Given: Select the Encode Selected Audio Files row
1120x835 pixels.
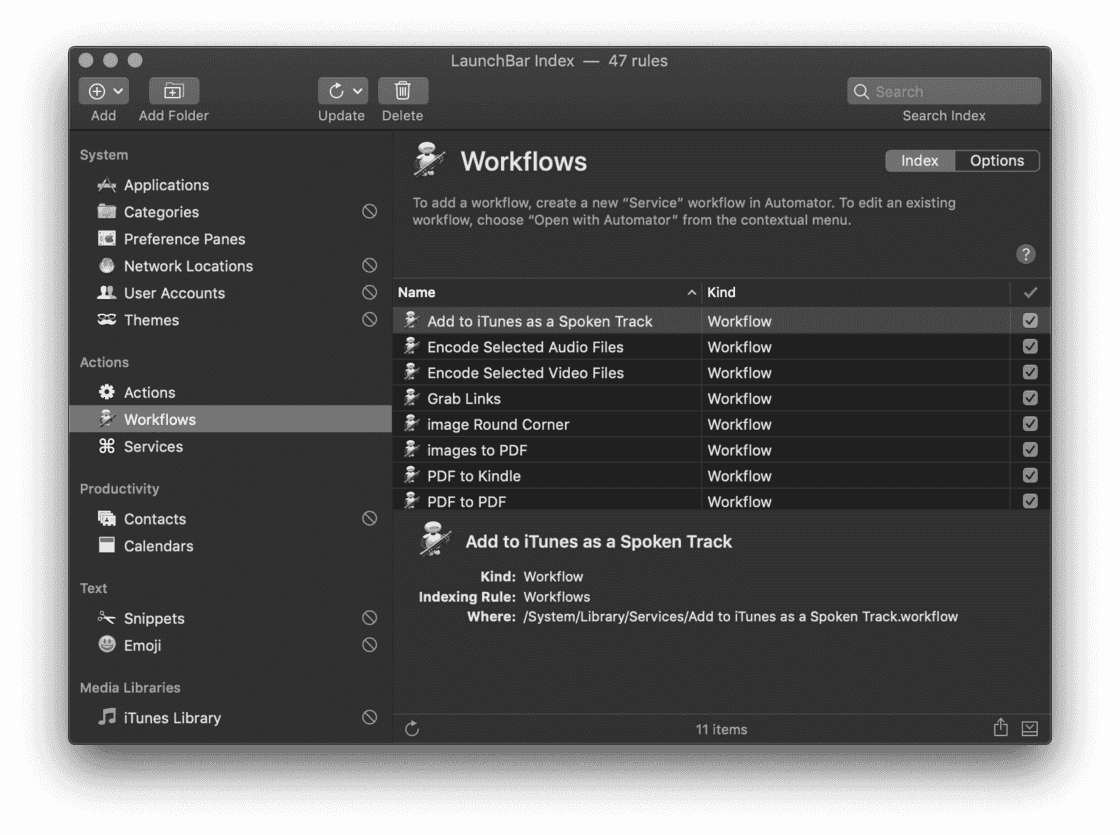Looking at the screenshot, I should [721, 347].
